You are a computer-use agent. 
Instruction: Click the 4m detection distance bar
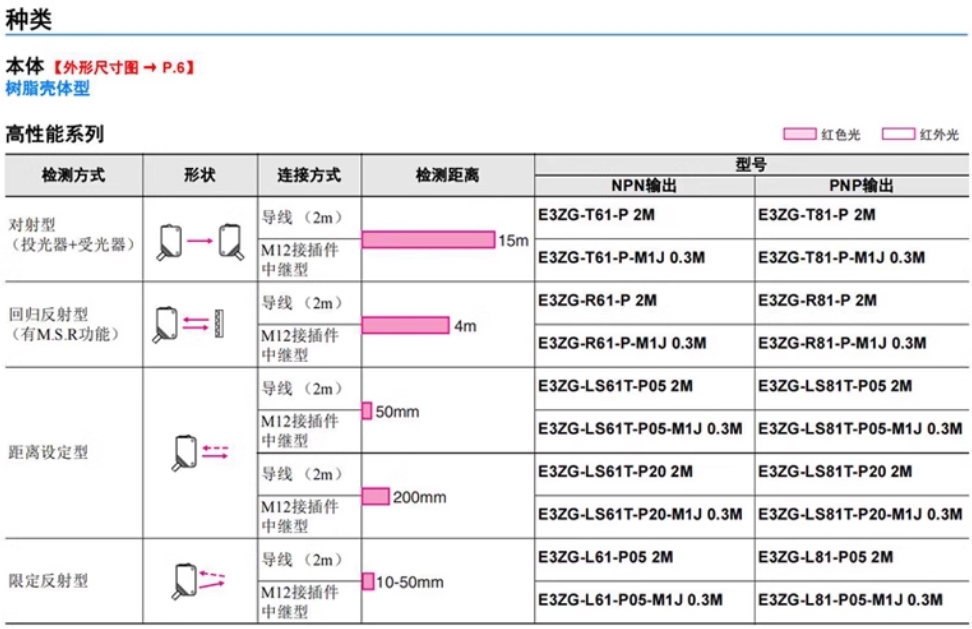pyautogui.click(x=405, y=325)
